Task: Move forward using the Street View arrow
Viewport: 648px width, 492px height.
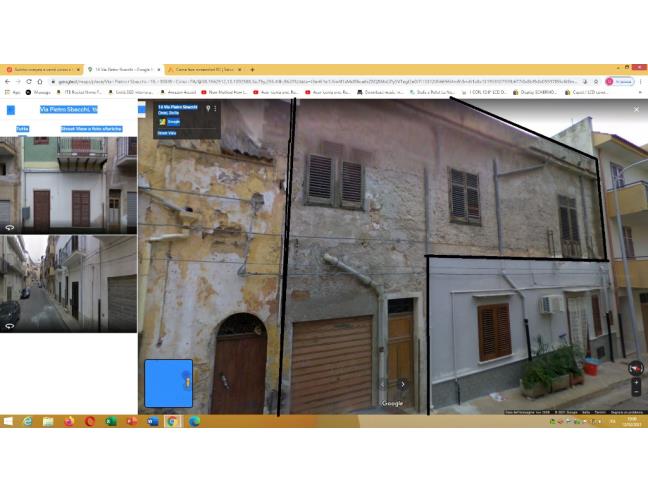Action: [403, 383]
